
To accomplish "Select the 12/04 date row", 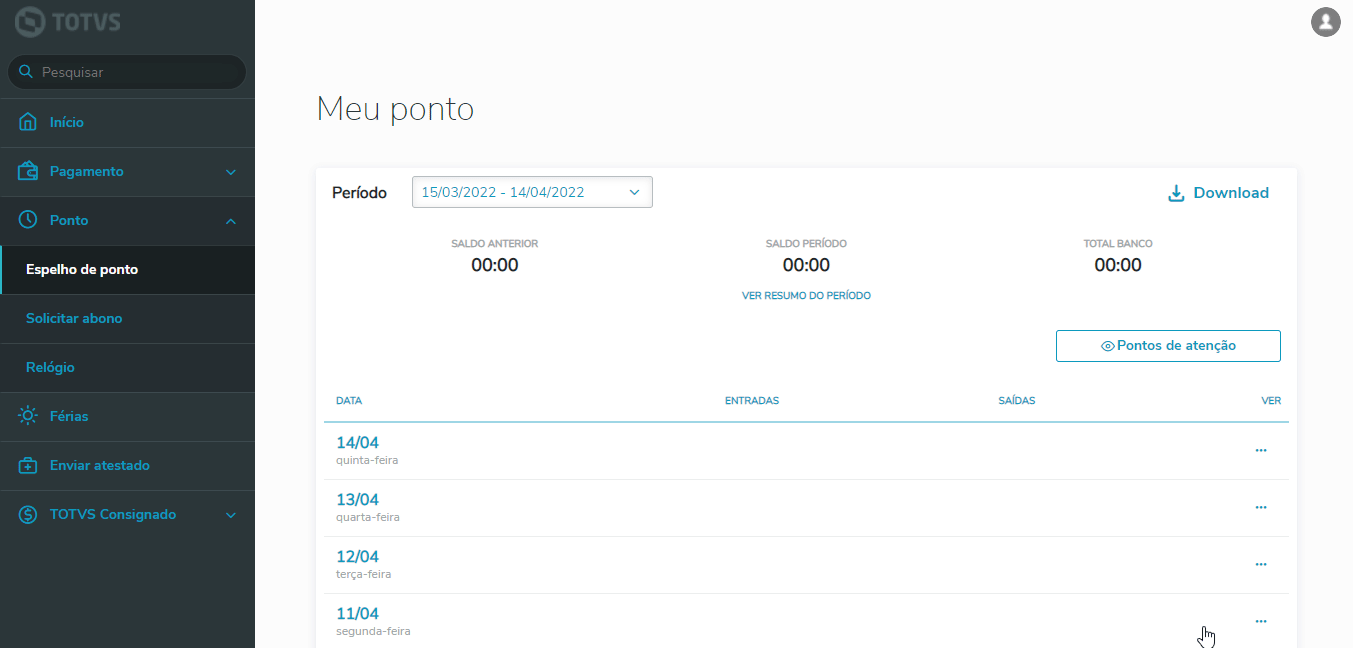I will (x=806, y=565).
